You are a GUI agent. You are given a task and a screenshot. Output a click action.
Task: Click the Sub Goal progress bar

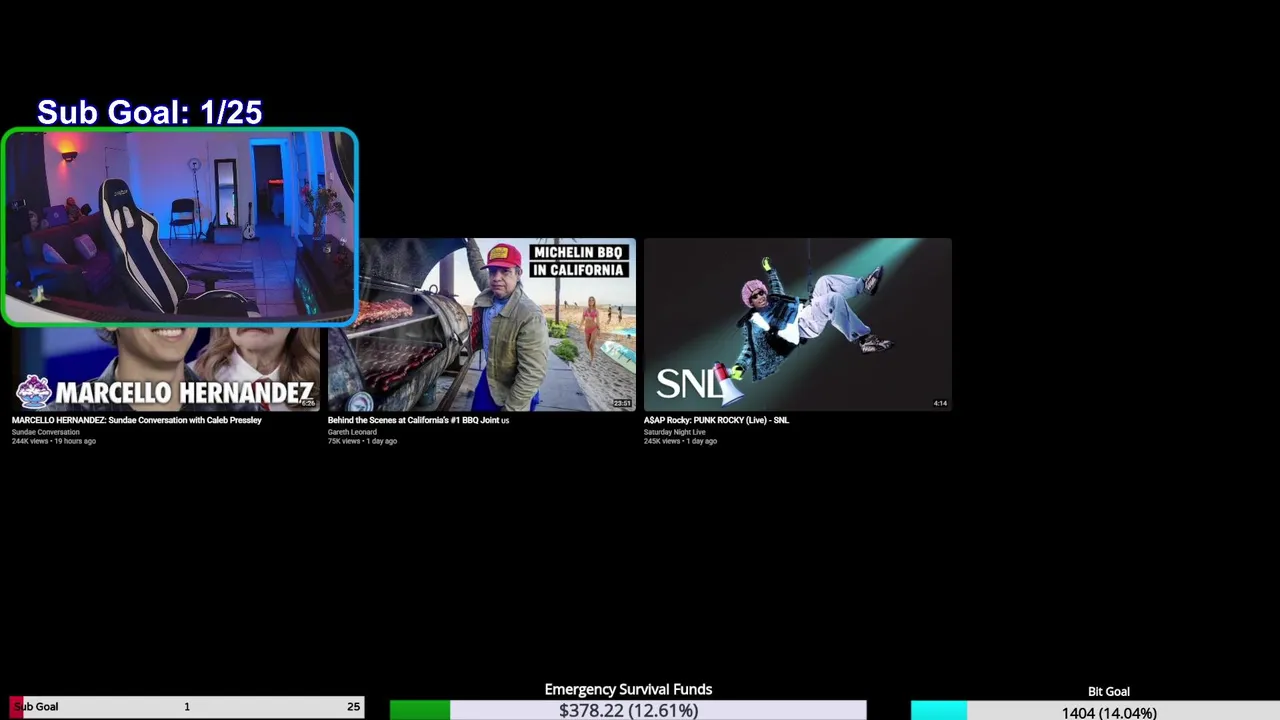tap(187, 706)
